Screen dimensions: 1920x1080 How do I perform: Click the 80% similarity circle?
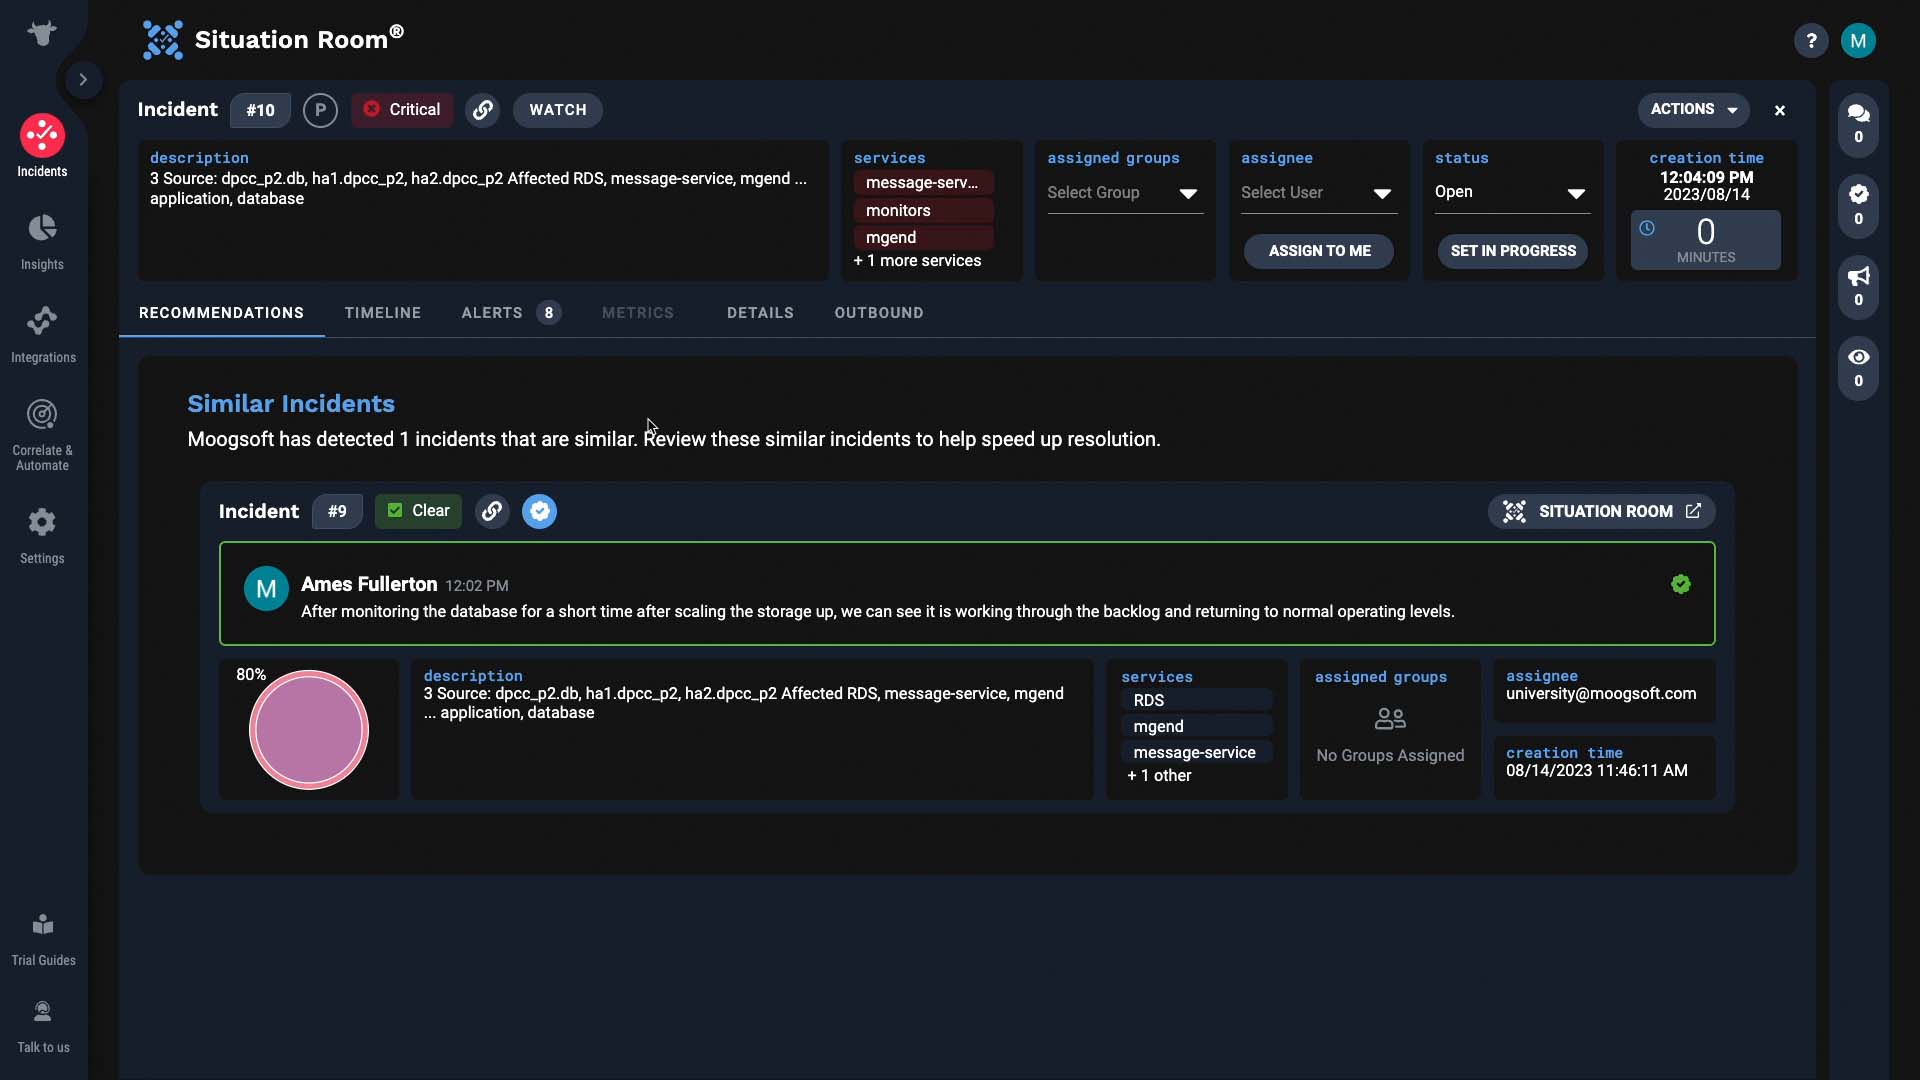tap(308, 729)
